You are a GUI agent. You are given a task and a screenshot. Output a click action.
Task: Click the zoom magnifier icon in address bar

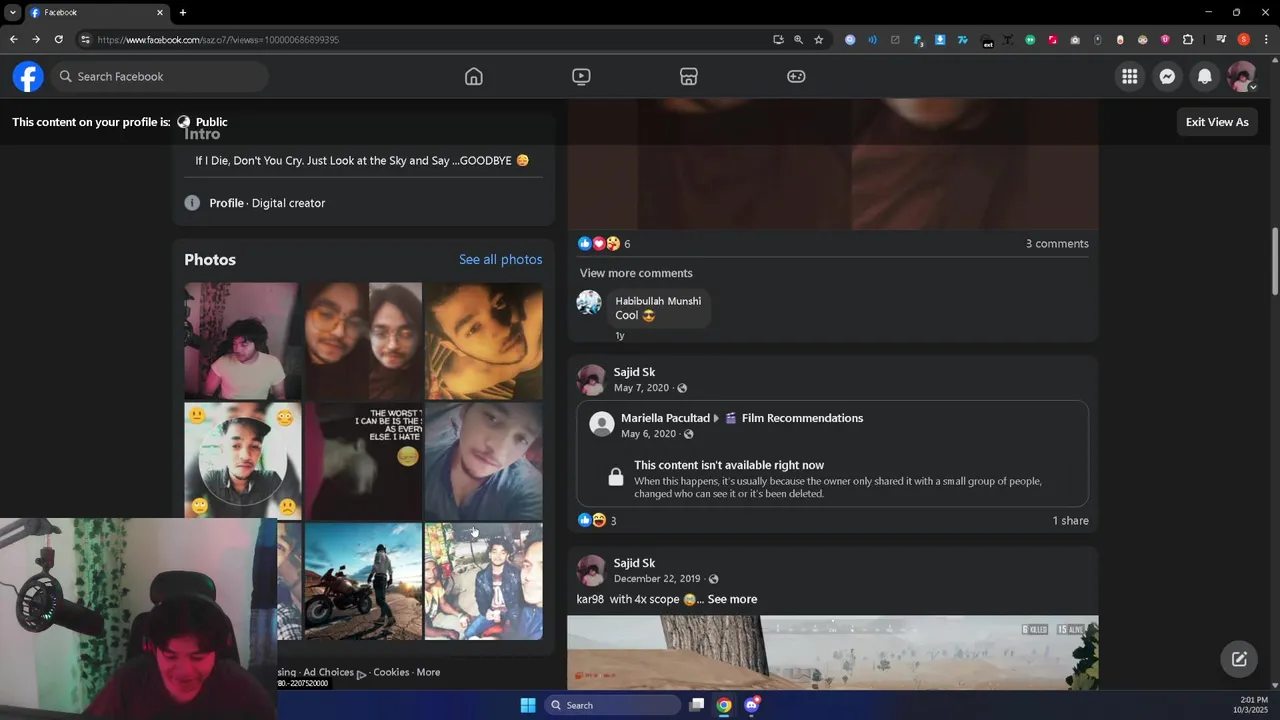(x=798, y=40)
